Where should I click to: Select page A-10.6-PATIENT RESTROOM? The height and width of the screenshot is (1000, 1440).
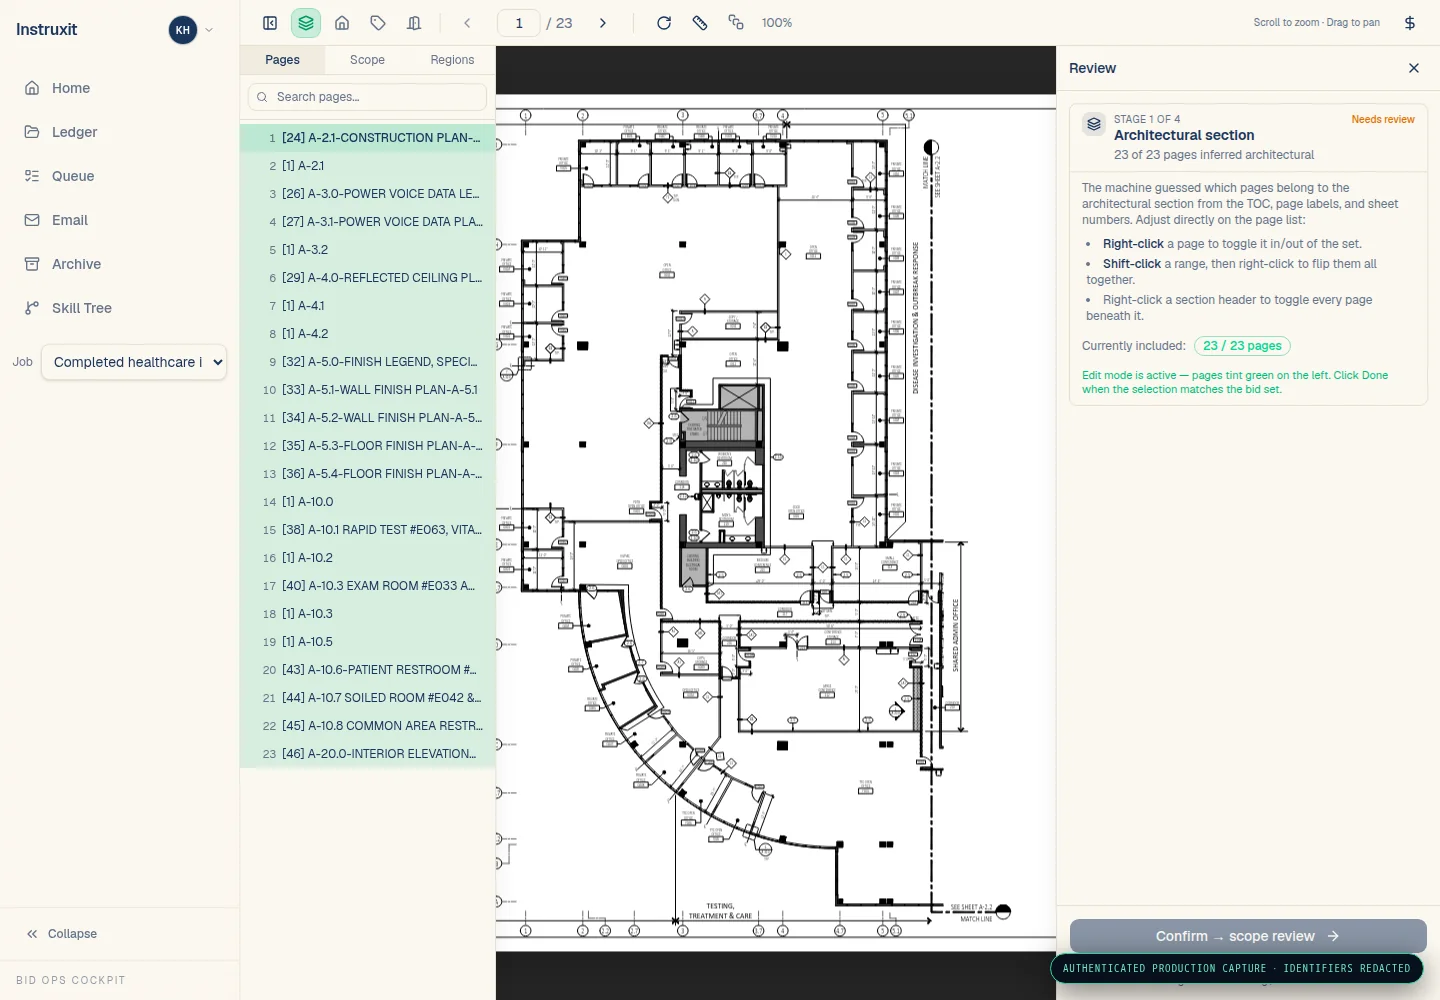point(368,670)
